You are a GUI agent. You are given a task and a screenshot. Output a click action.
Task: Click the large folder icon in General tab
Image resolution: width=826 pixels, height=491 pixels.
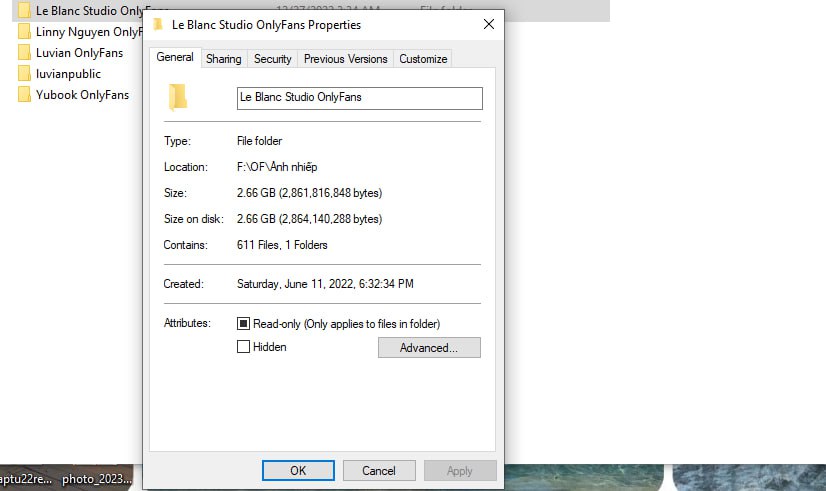tap(178, 97)
